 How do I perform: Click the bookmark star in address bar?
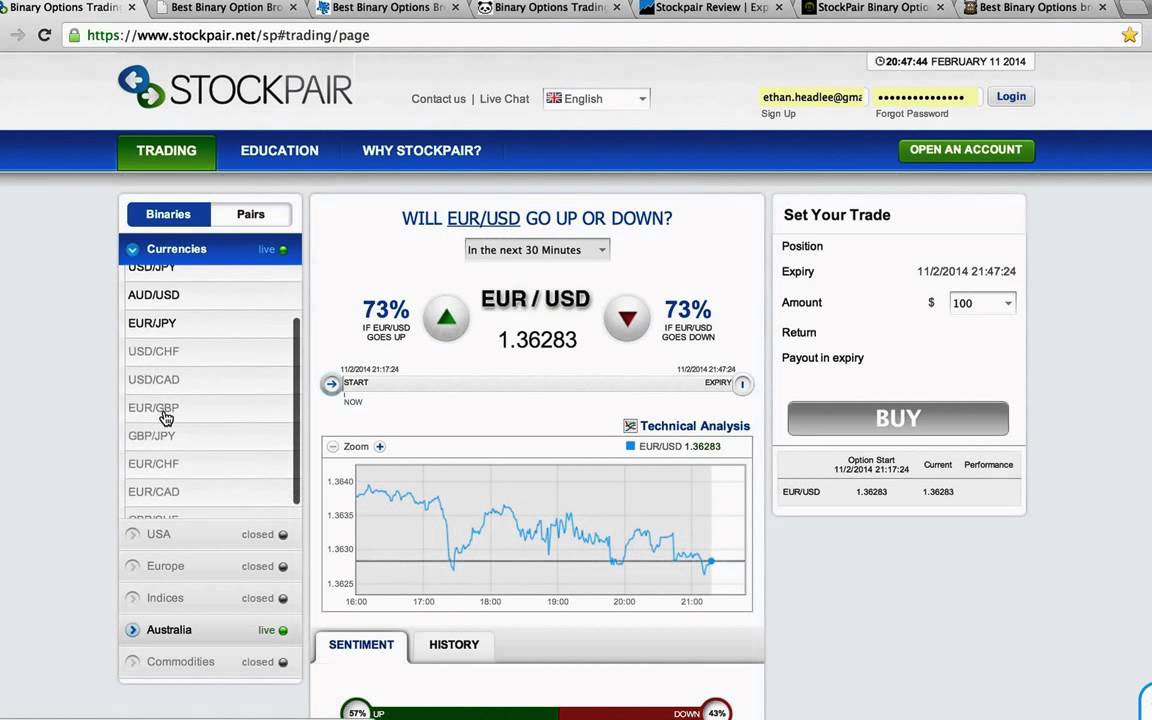pos(1129,35)
